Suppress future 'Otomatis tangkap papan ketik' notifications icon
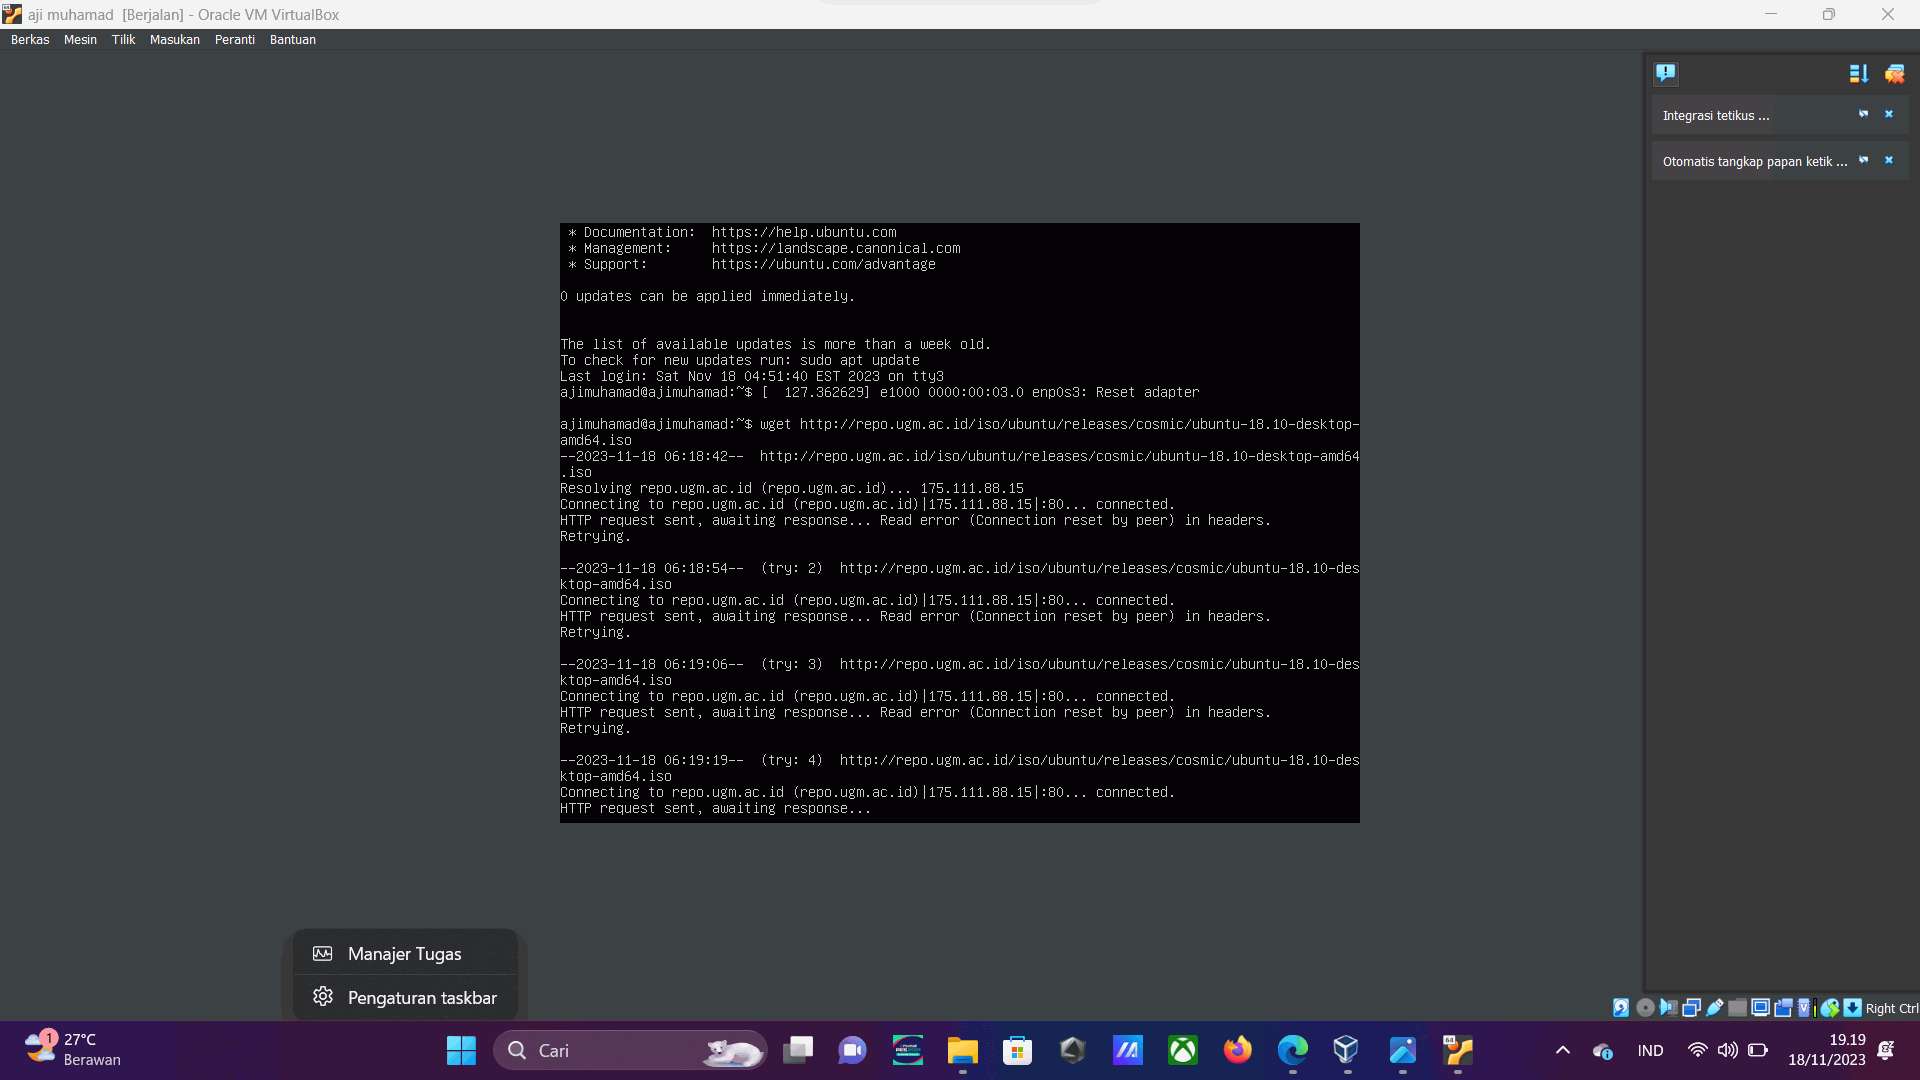 (x=1863, y=160)
